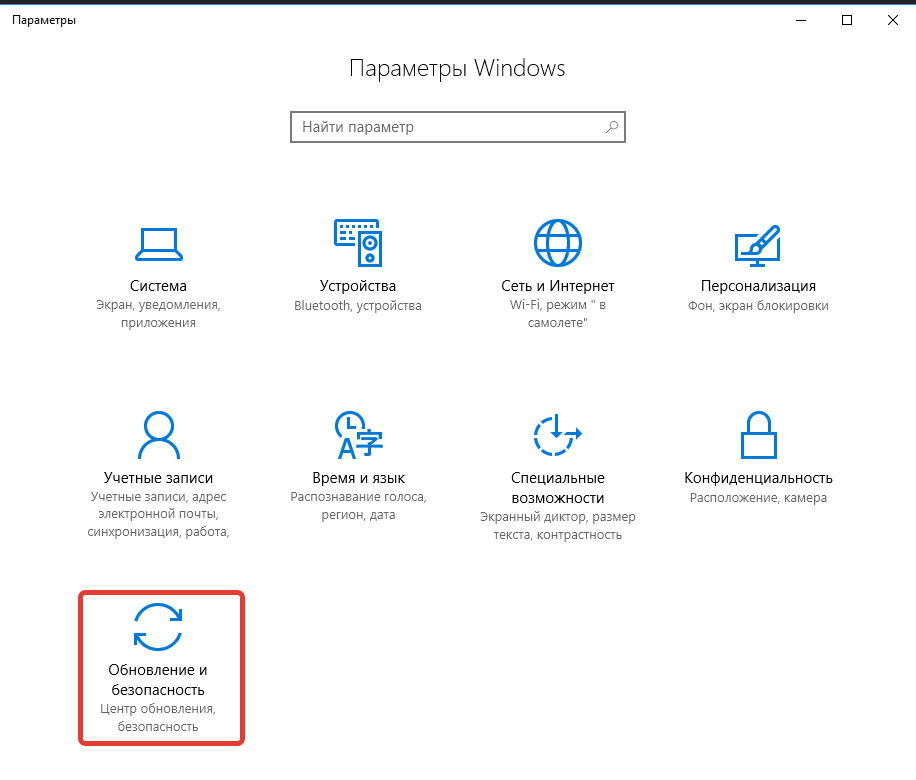916x780 pixels.
Task: Select the Сеть и Интернет title
Action: [557, 286]
